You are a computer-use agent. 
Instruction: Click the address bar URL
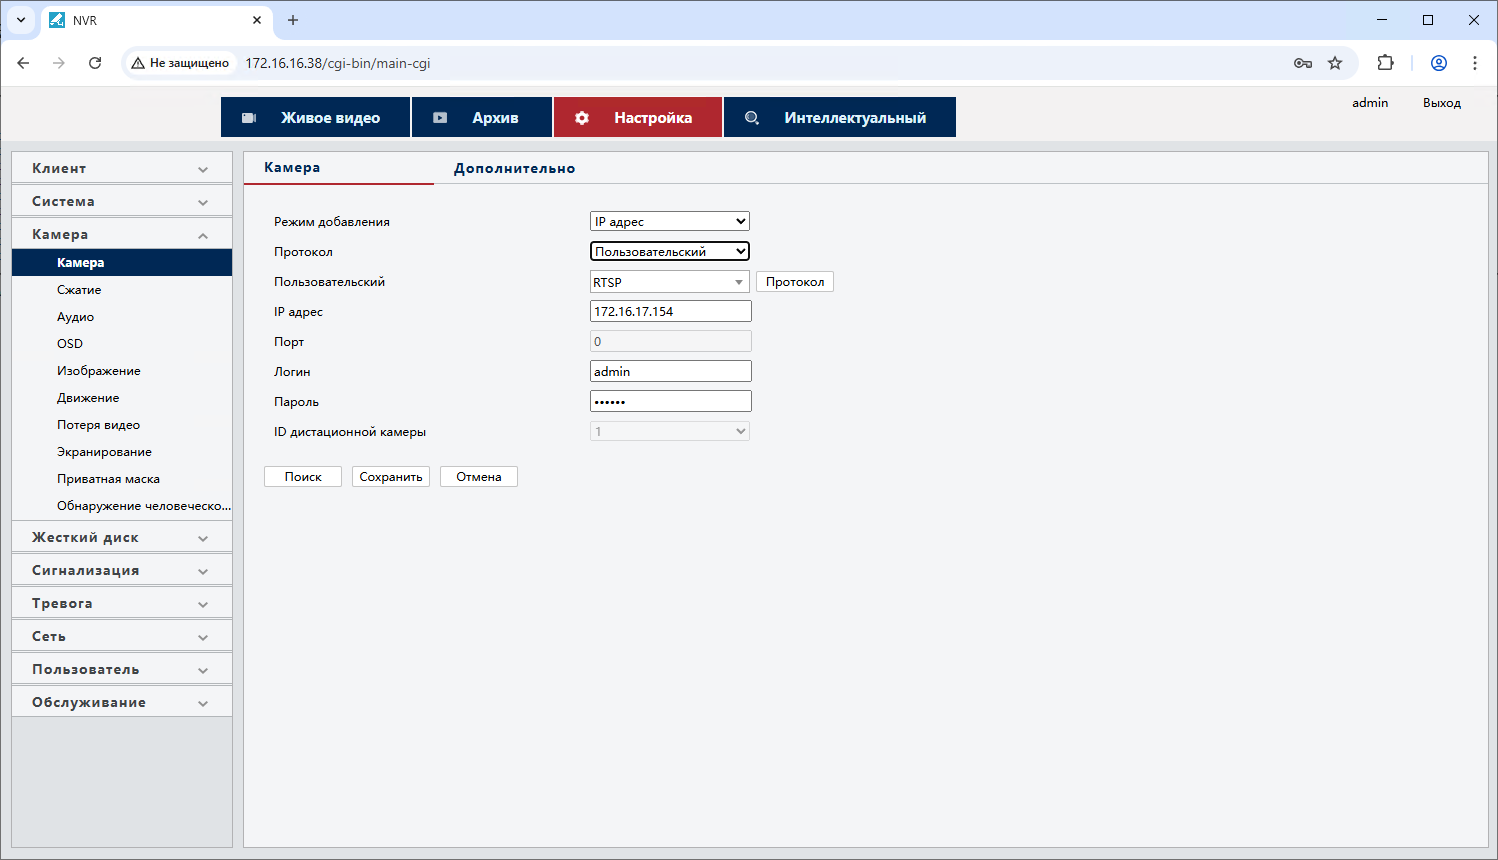point(338,63)
